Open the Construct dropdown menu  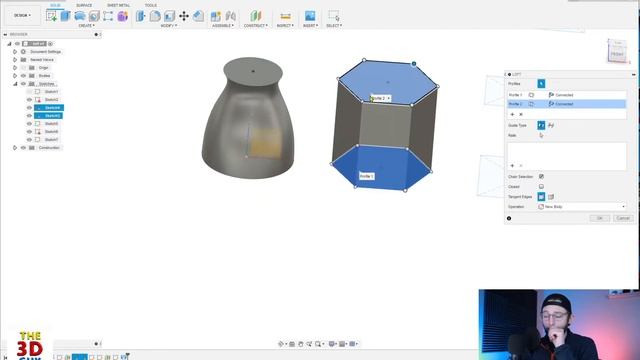click(256, 26)
